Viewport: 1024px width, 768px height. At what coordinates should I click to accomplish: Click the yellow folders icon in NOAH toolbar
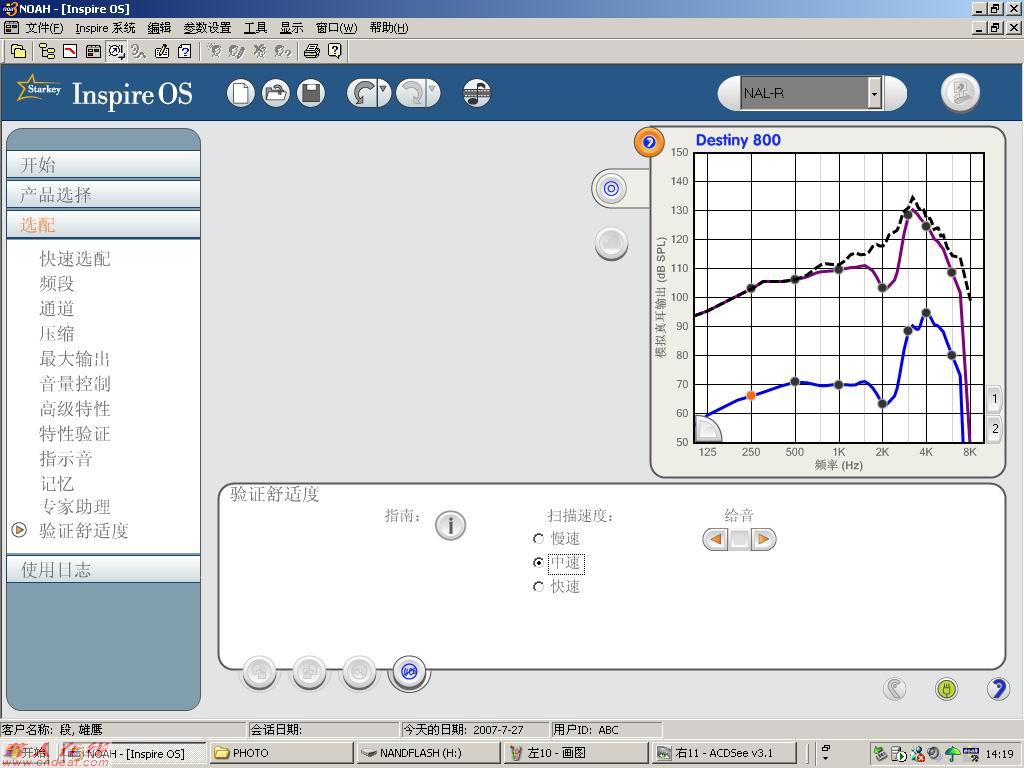(x=19, y=51)
